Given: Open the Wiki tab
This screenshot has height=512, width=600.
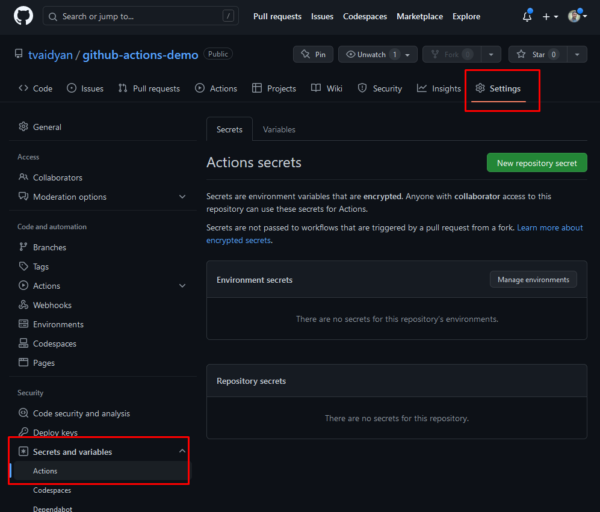Looking at the screenshot, I should (326, 88).
